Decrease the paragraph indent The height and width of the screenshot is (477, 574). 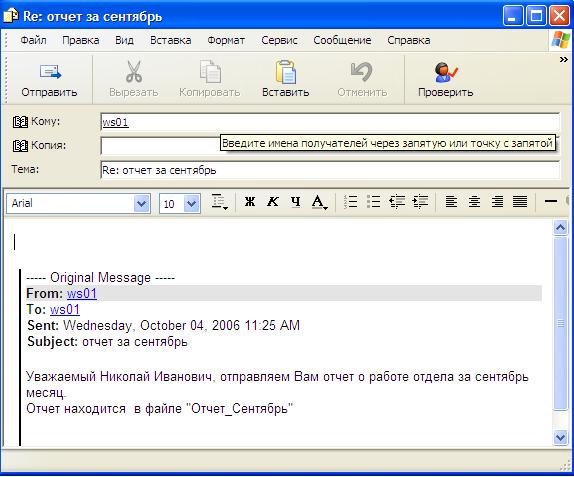(x=397, y=202)
